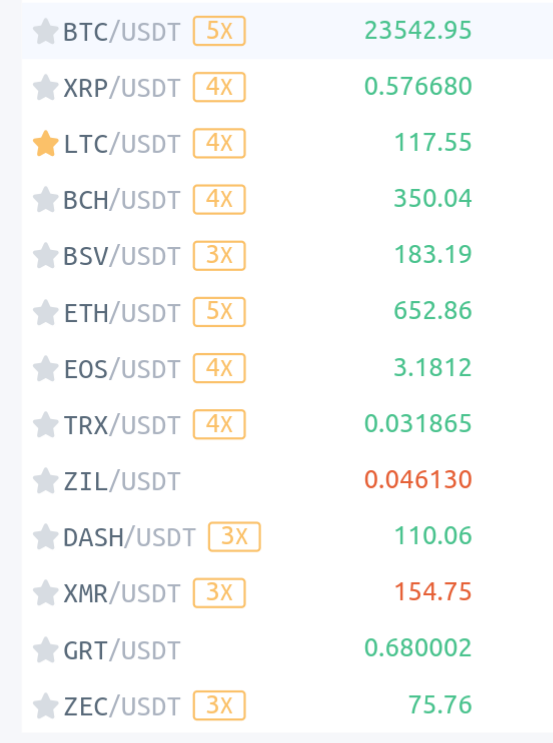Click star next to TRX/USDT
Screen dimensions: 553x743
pos(45,425)
